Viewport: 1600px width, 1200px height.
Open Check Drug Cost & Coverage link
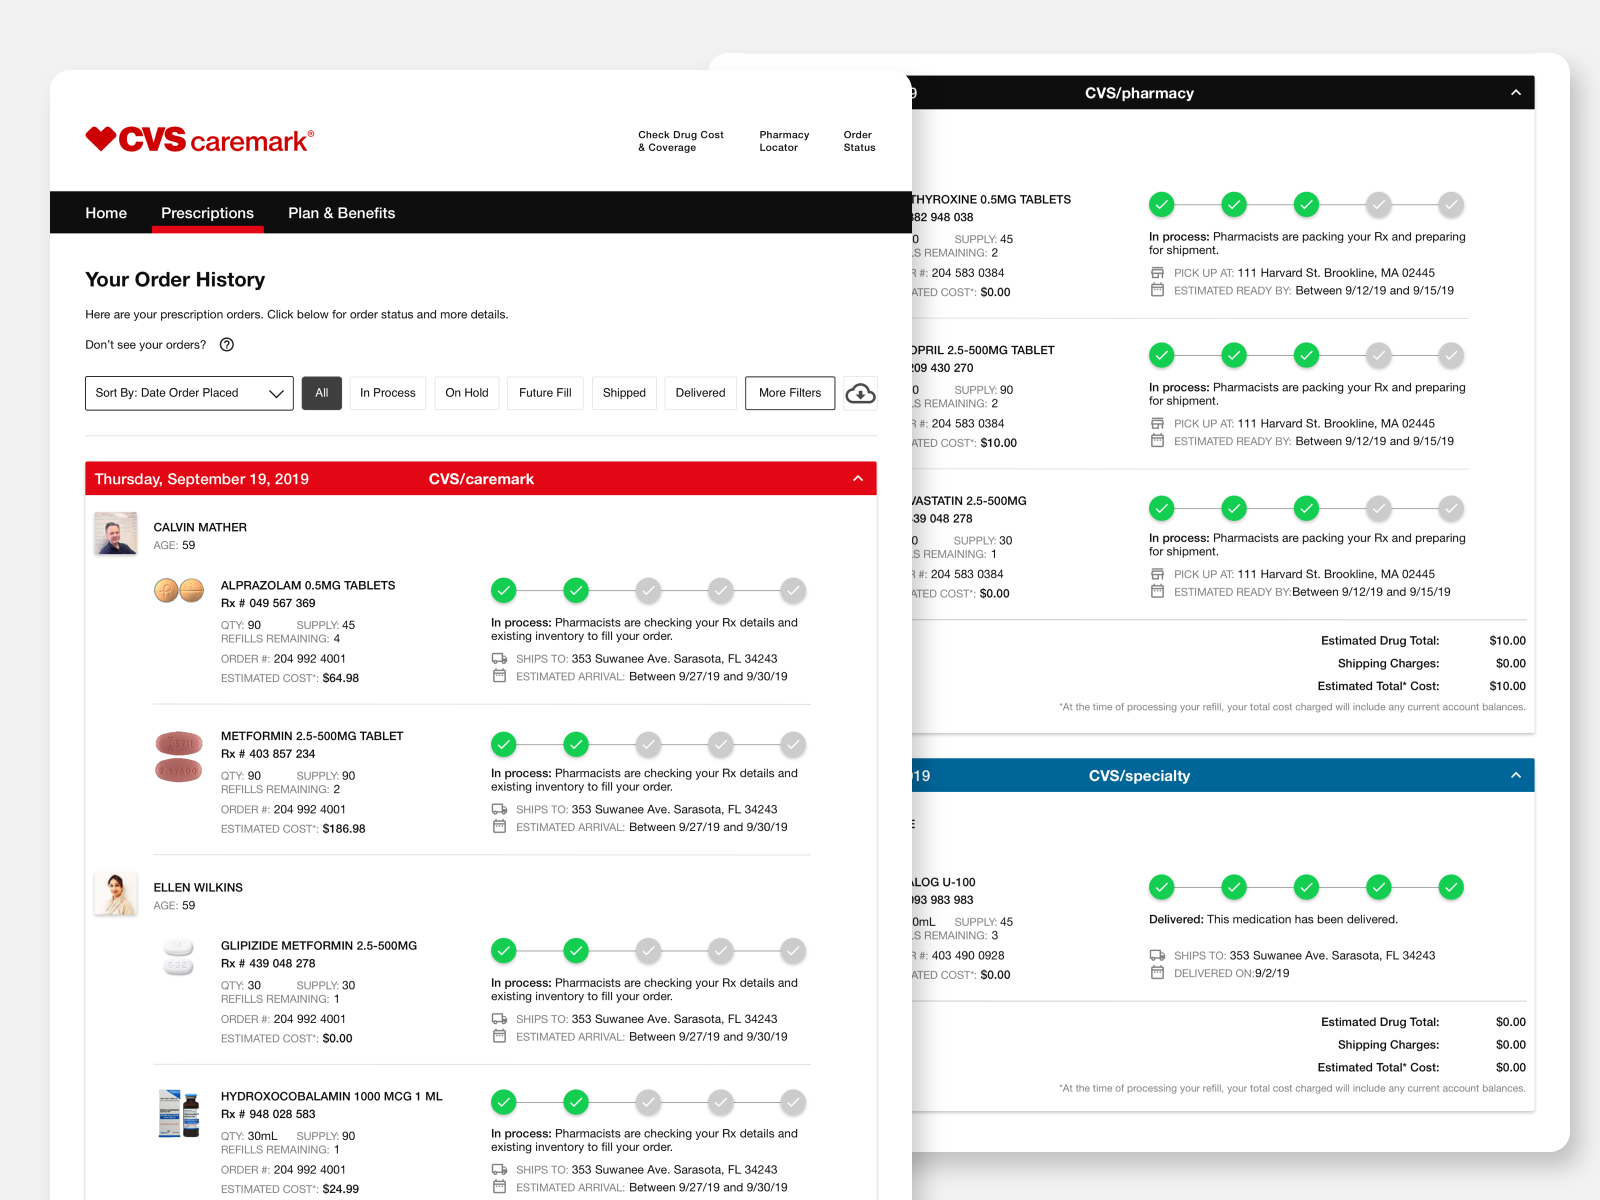pyautogui.click(x=681, y=141)
